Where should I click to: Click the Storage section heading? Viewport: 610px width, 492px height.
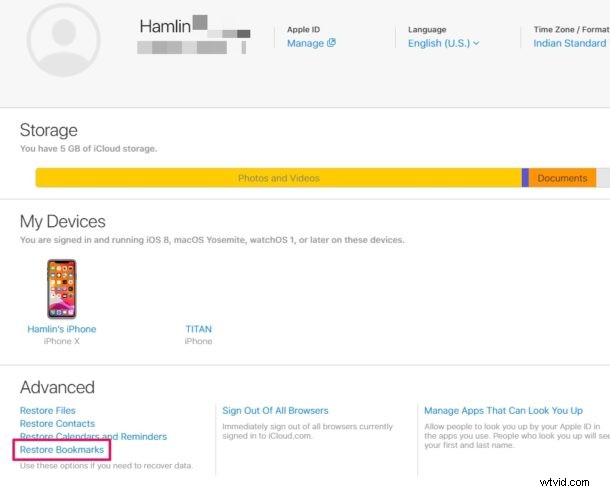pos(49,130)
